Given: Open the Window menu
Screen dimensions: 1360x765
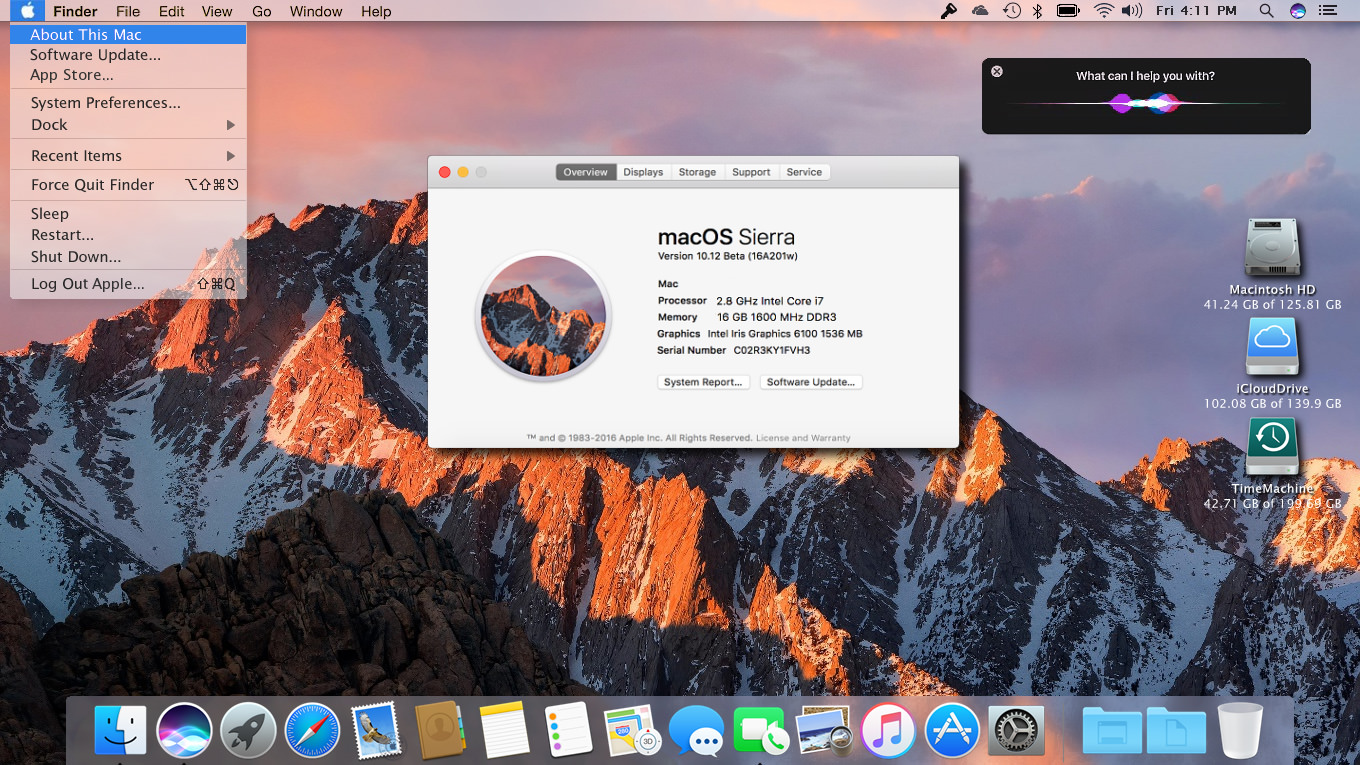Looking at the screenshot, I should (x=316, y=11).
